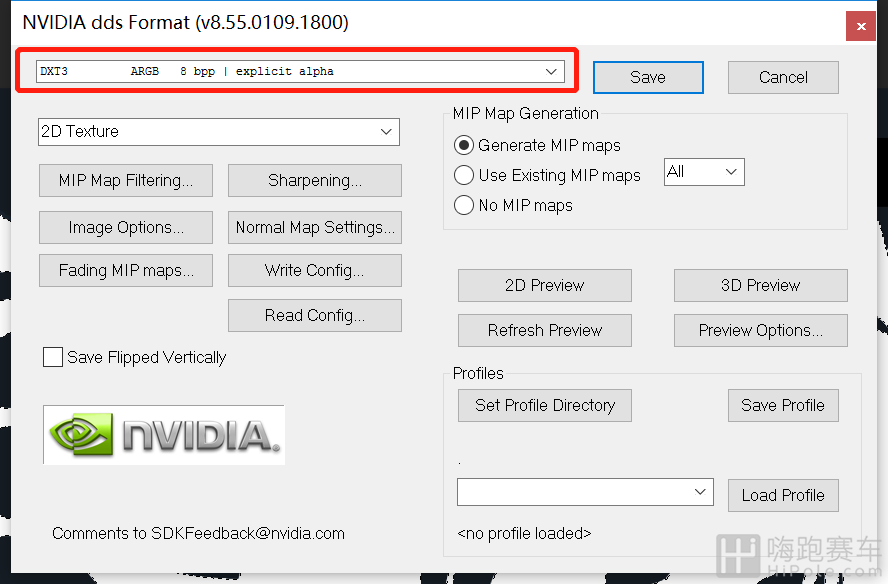This screenshot has height=584, width=888.
Task: Click the NVIDIA logo image
Action: tap(164, 434)
